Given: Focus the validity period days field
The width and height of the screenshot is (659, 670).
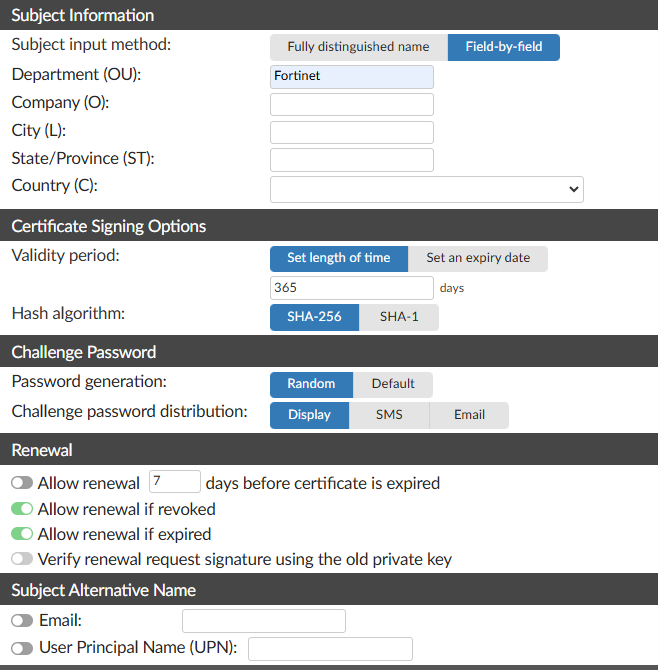Looking at the screenshot, I should pos(352,288).
